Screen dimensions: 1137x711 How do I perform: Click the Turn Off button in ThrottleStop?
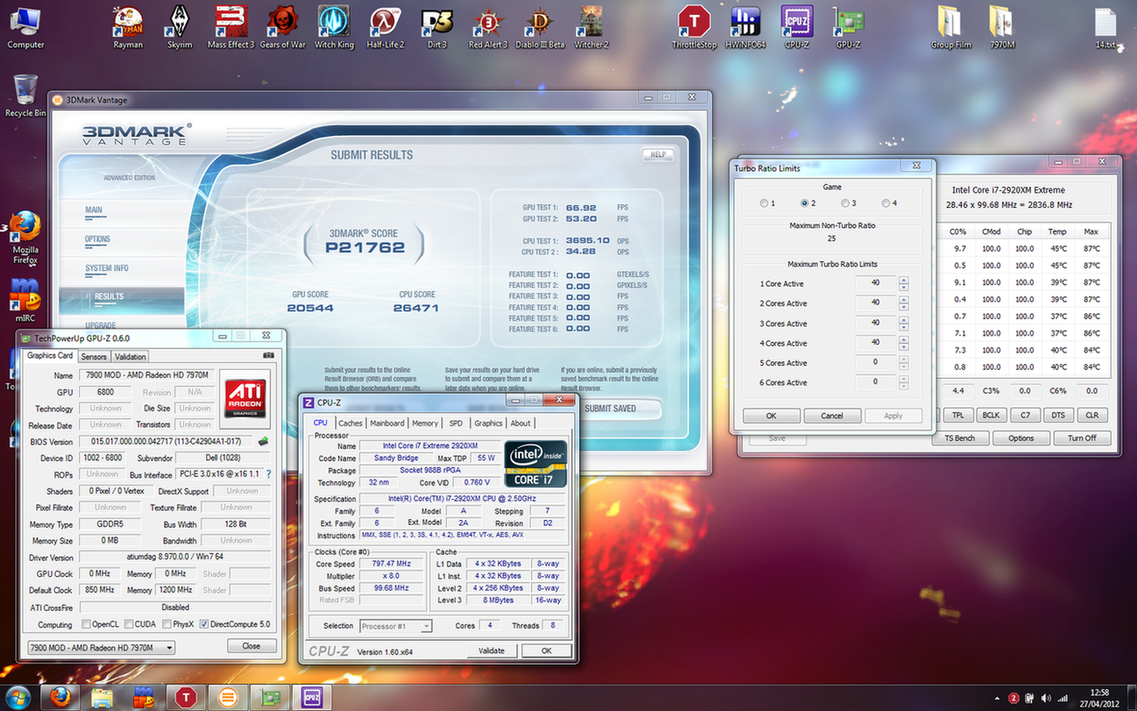(x=1082, y=438)
